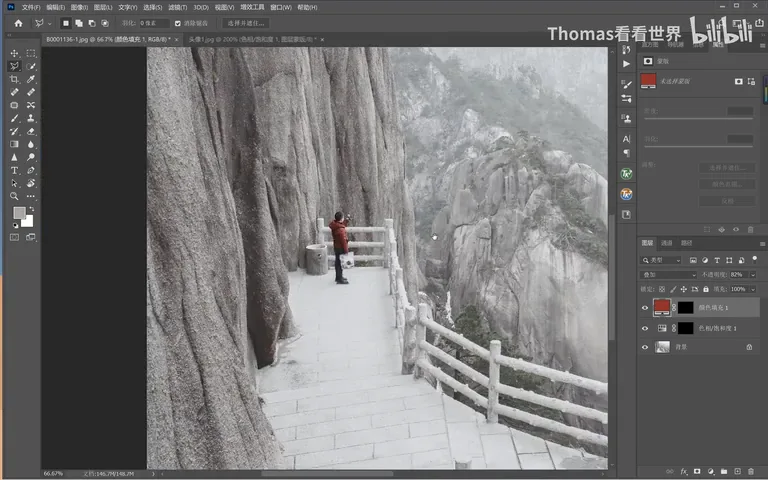Open the 滤镜(T) menu
Viewport: 768px width, 480px height.
click(x=177, y=7)
